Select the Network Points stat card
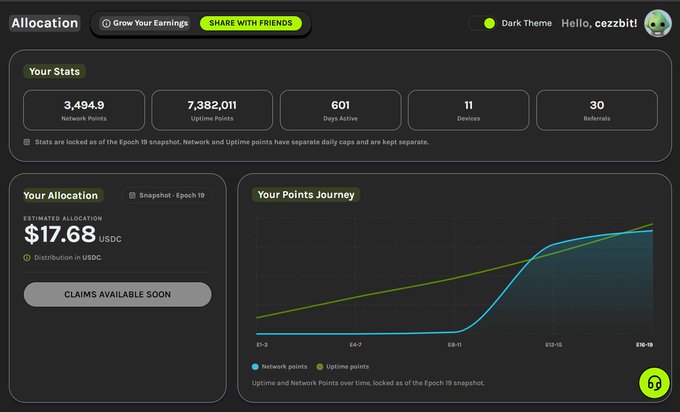Image resolution: width=680 pixels, height=412 pixels. pos(84,110)
